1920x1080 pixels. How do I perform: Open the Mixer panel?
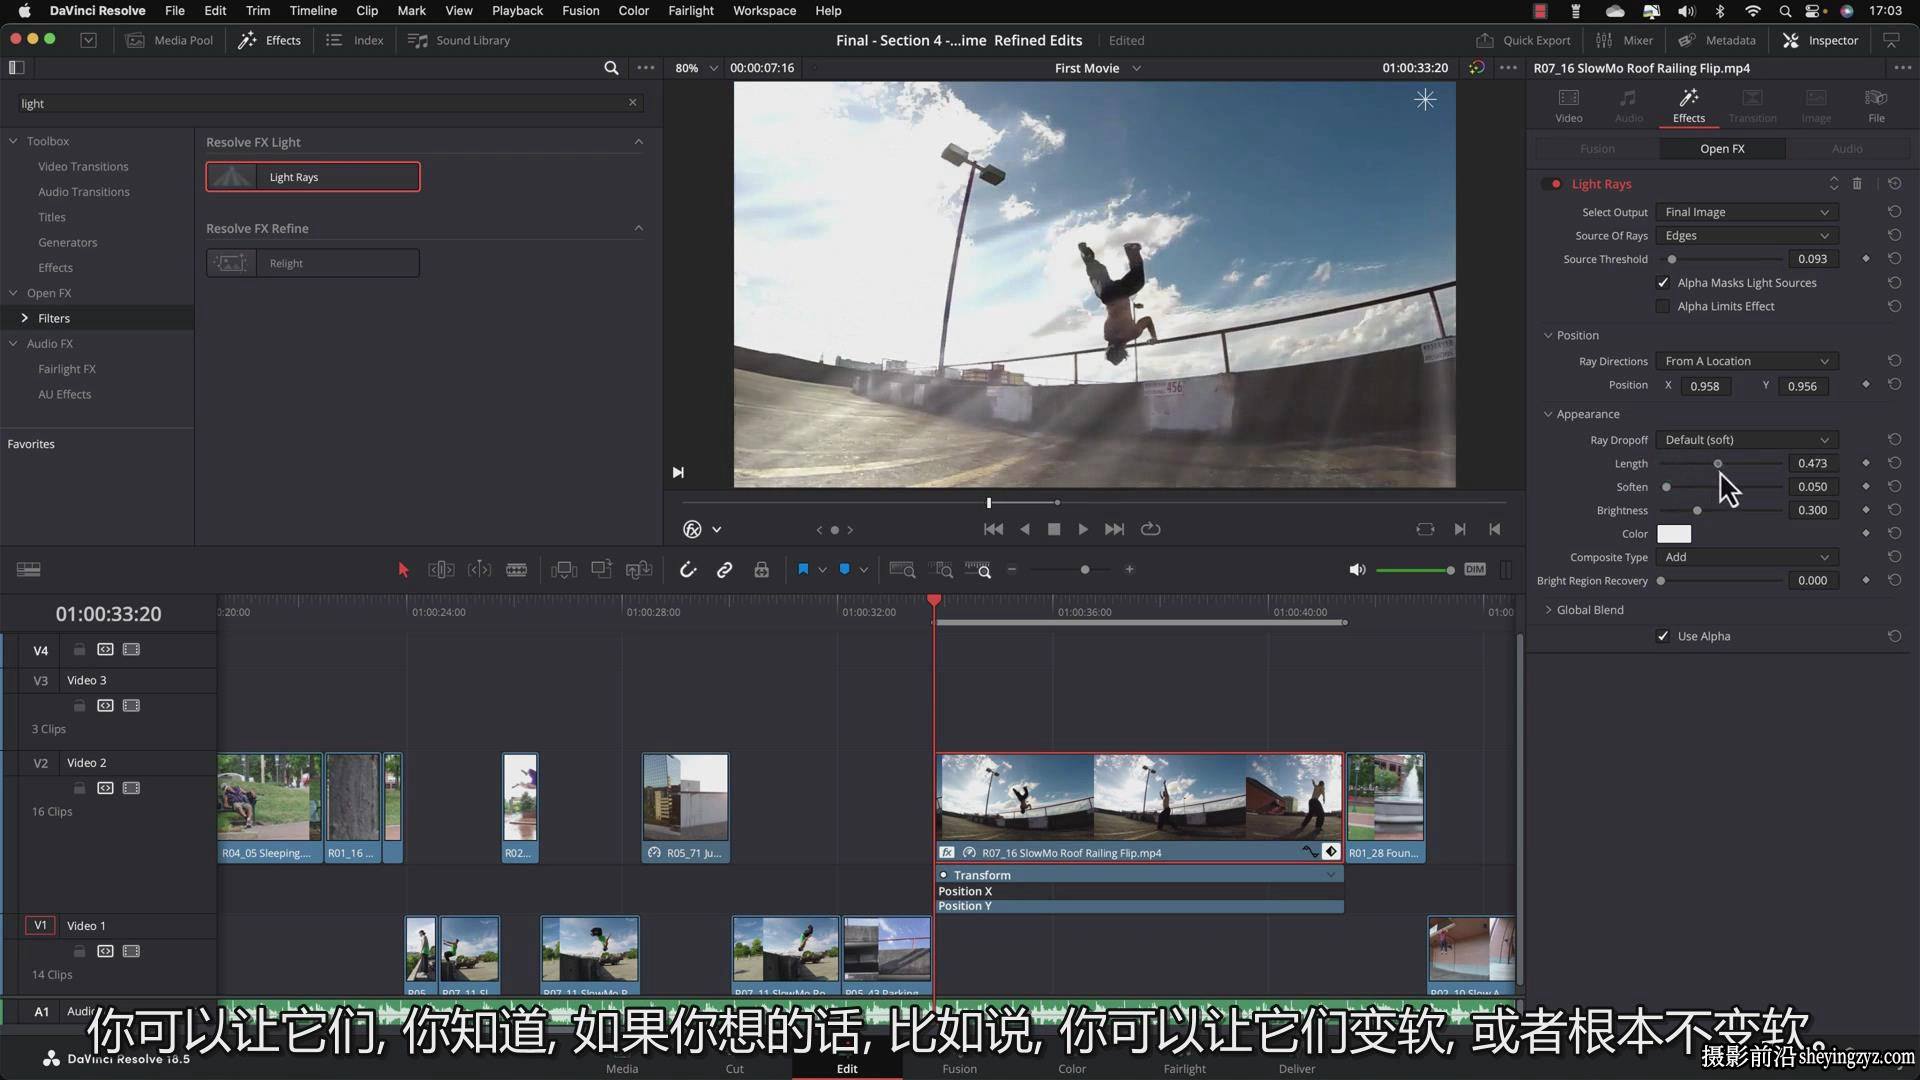(x=1624, y=40)
